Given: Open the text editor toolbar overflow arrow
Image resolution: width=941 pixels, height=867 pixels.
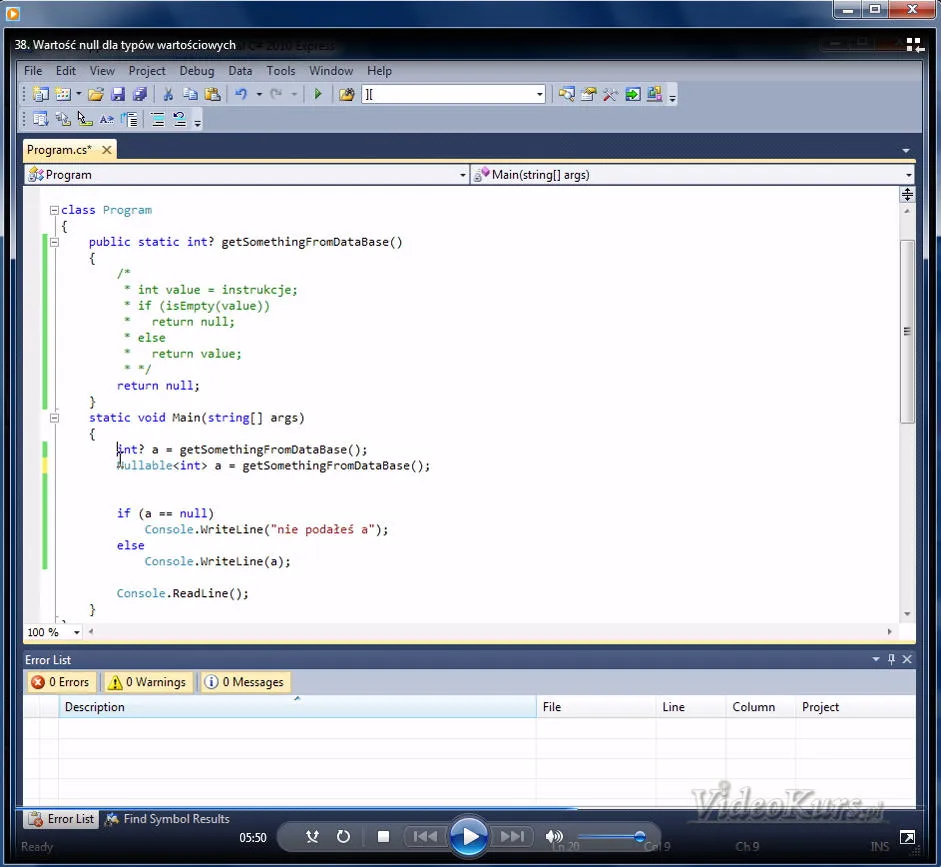Looking at the screenshot, I should tap(197, 122).
